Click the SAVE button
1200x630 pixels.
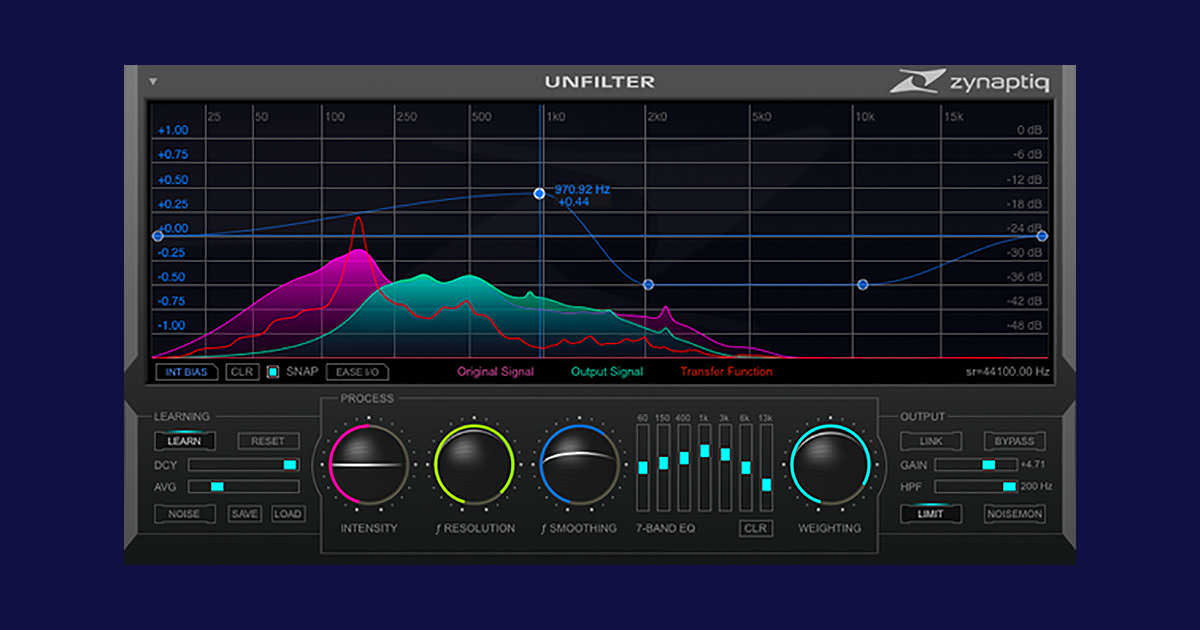[x=244, y=514]
